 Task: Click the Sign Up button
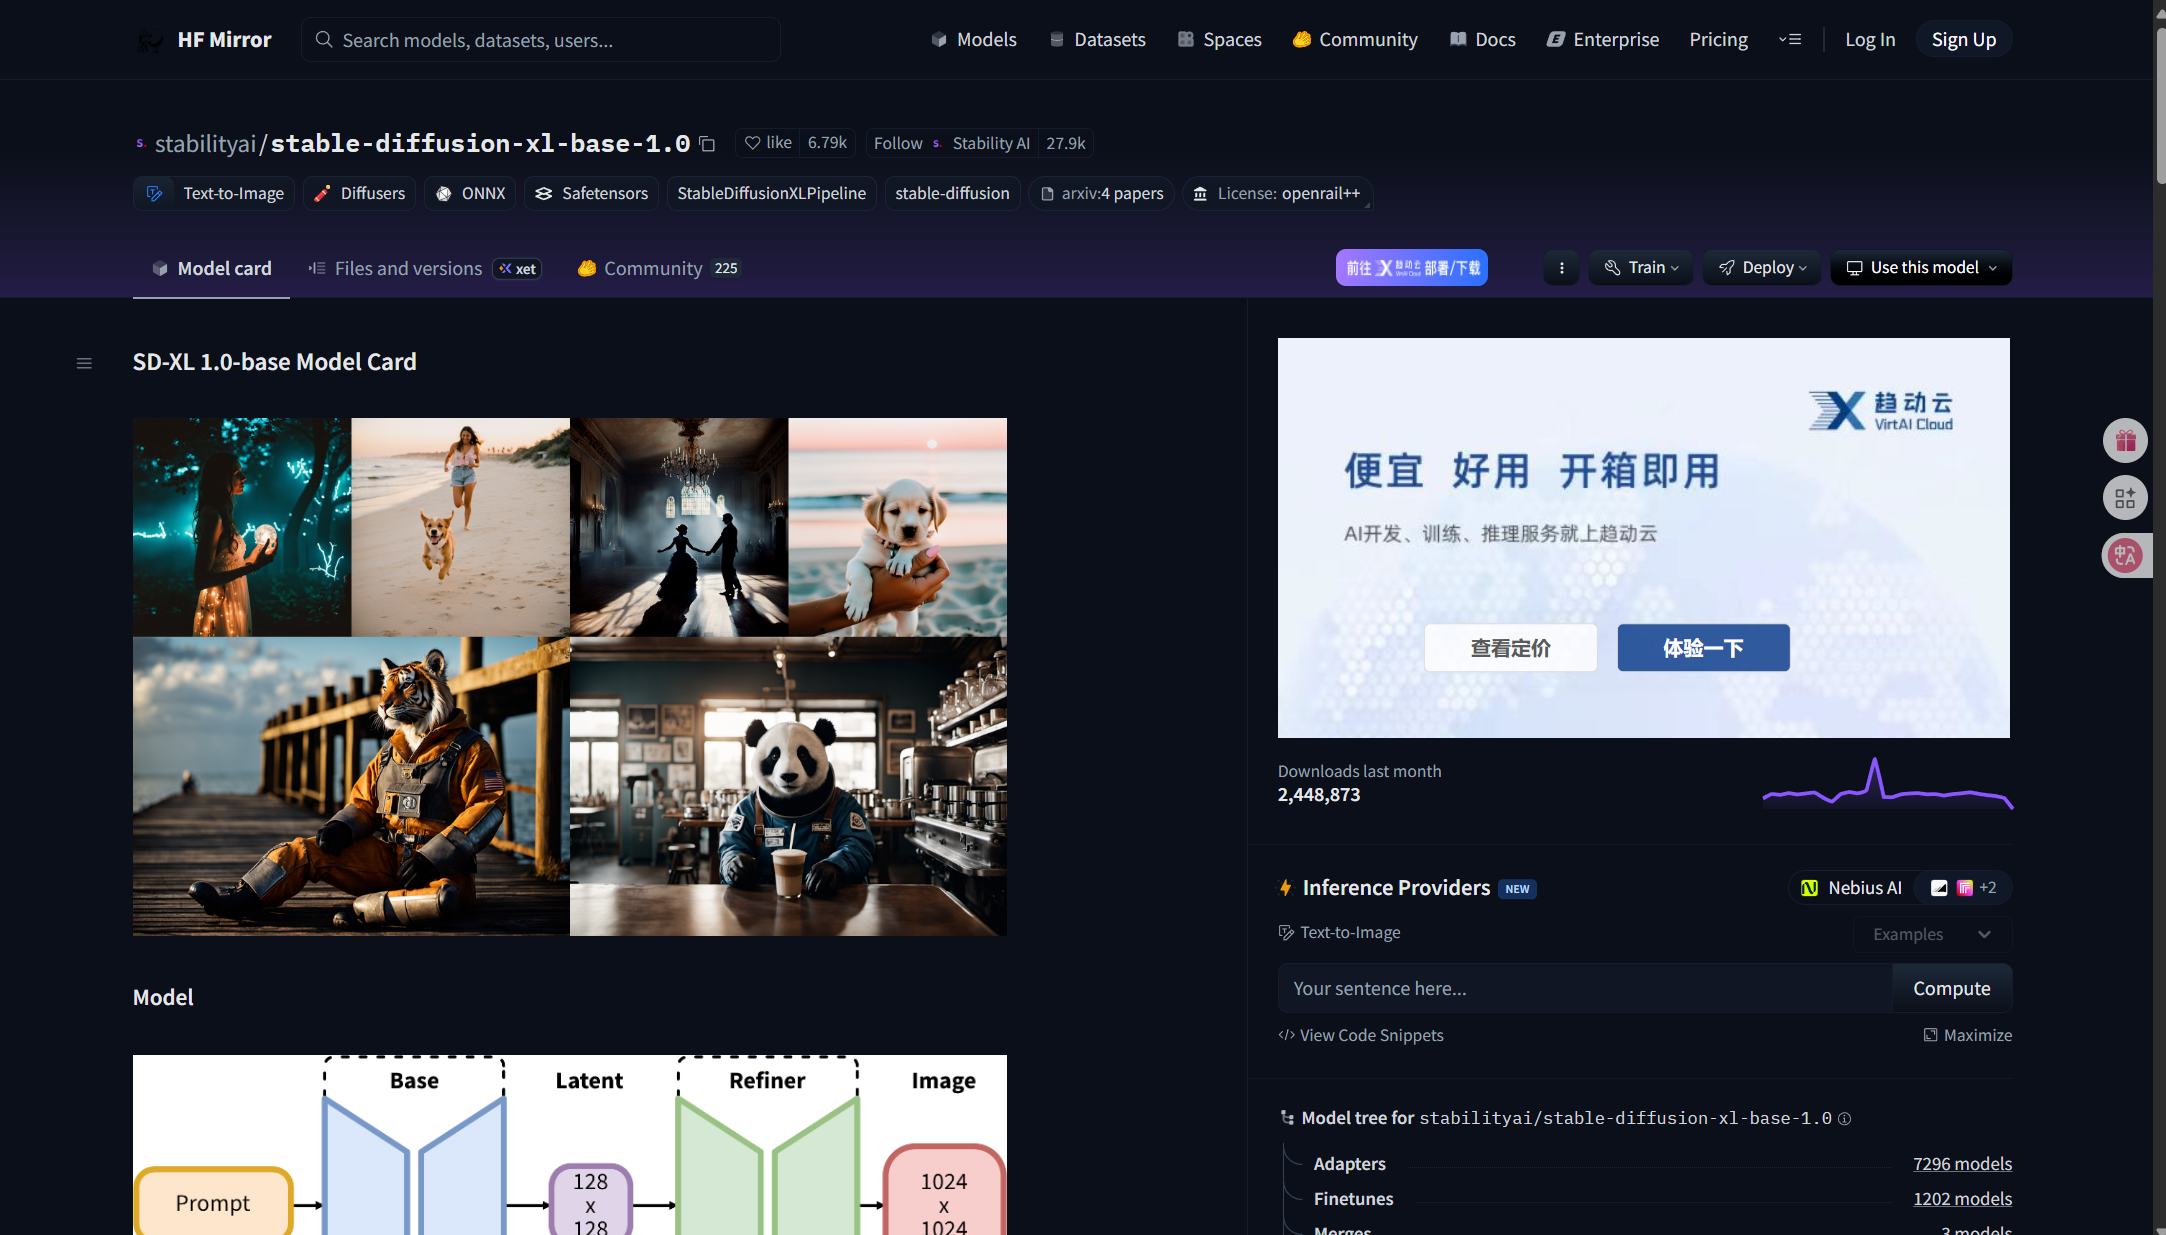pos(1963,40)
